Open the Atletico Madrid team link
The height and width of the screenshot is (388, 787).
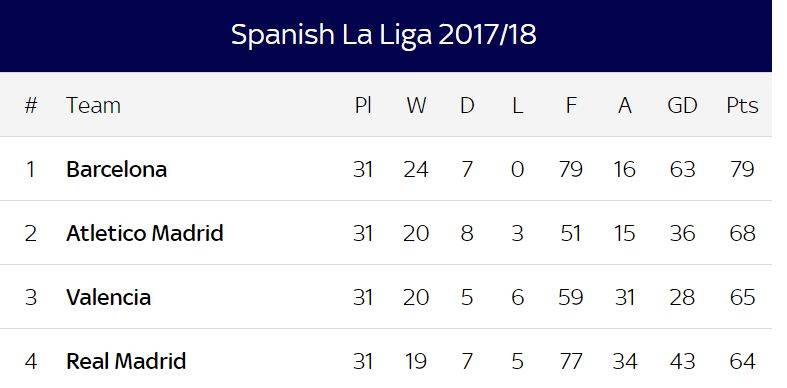coord(145,233)
